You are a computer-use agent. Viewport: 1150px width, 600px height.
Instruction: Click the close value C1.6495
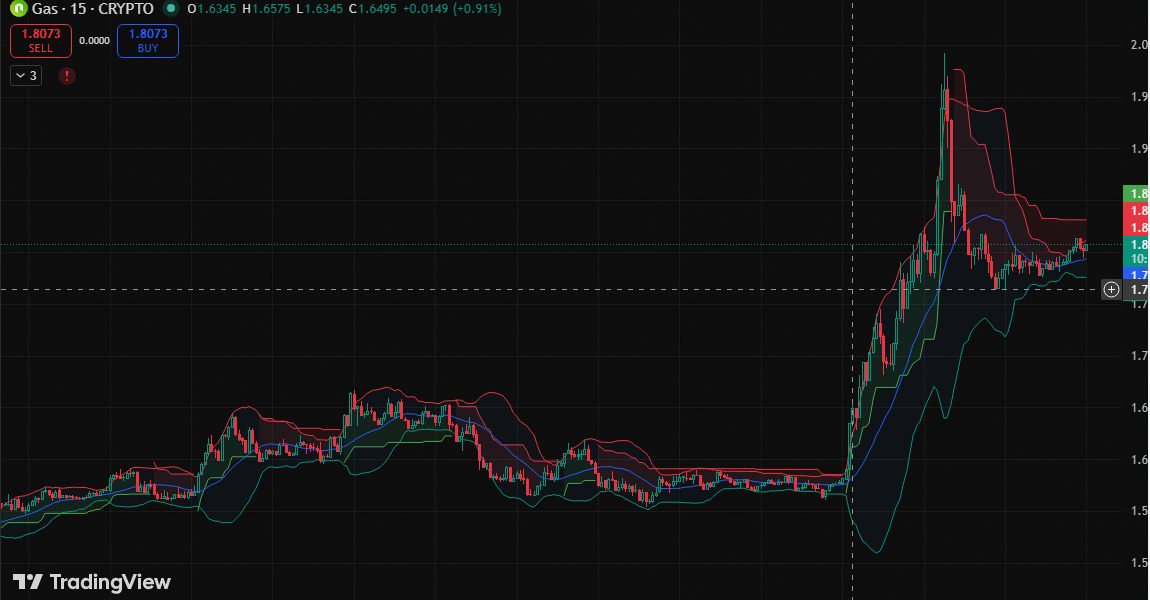point(373,9)
